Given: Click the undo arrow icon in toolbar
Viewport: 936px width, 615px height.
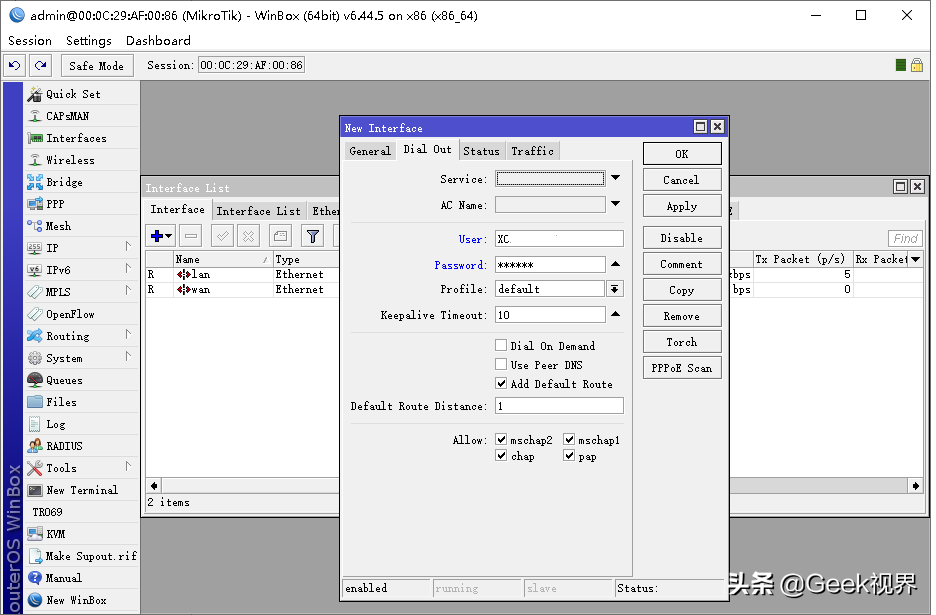Looking at the screenshot, I should (14, 65).
